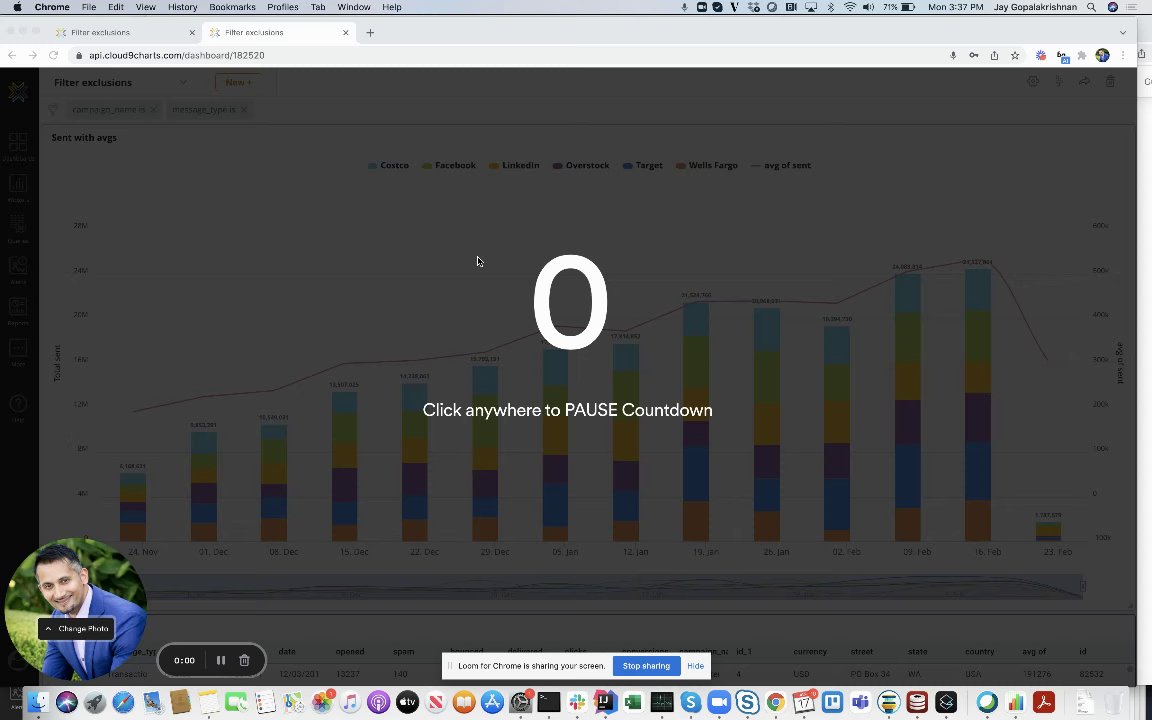Open the View menu

click(145, 7)
